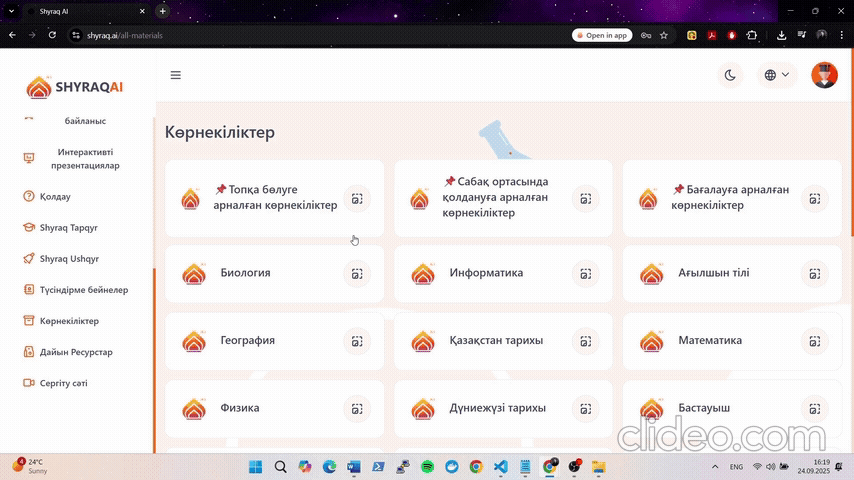Open the Ағылшын тілі materials card
The height and width of the screenshot is (480, 854).
coord(713,273)
